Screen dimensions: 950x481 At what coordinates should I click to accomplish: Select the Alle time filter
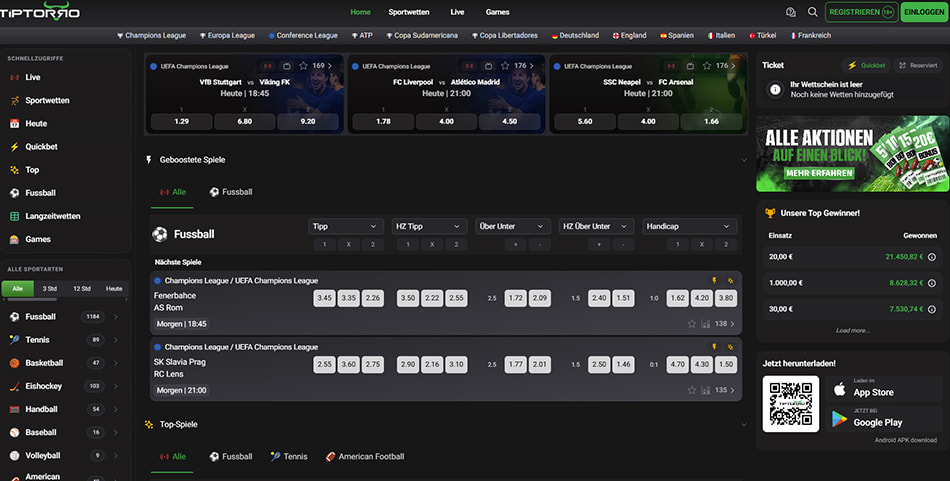coord(18,288)
